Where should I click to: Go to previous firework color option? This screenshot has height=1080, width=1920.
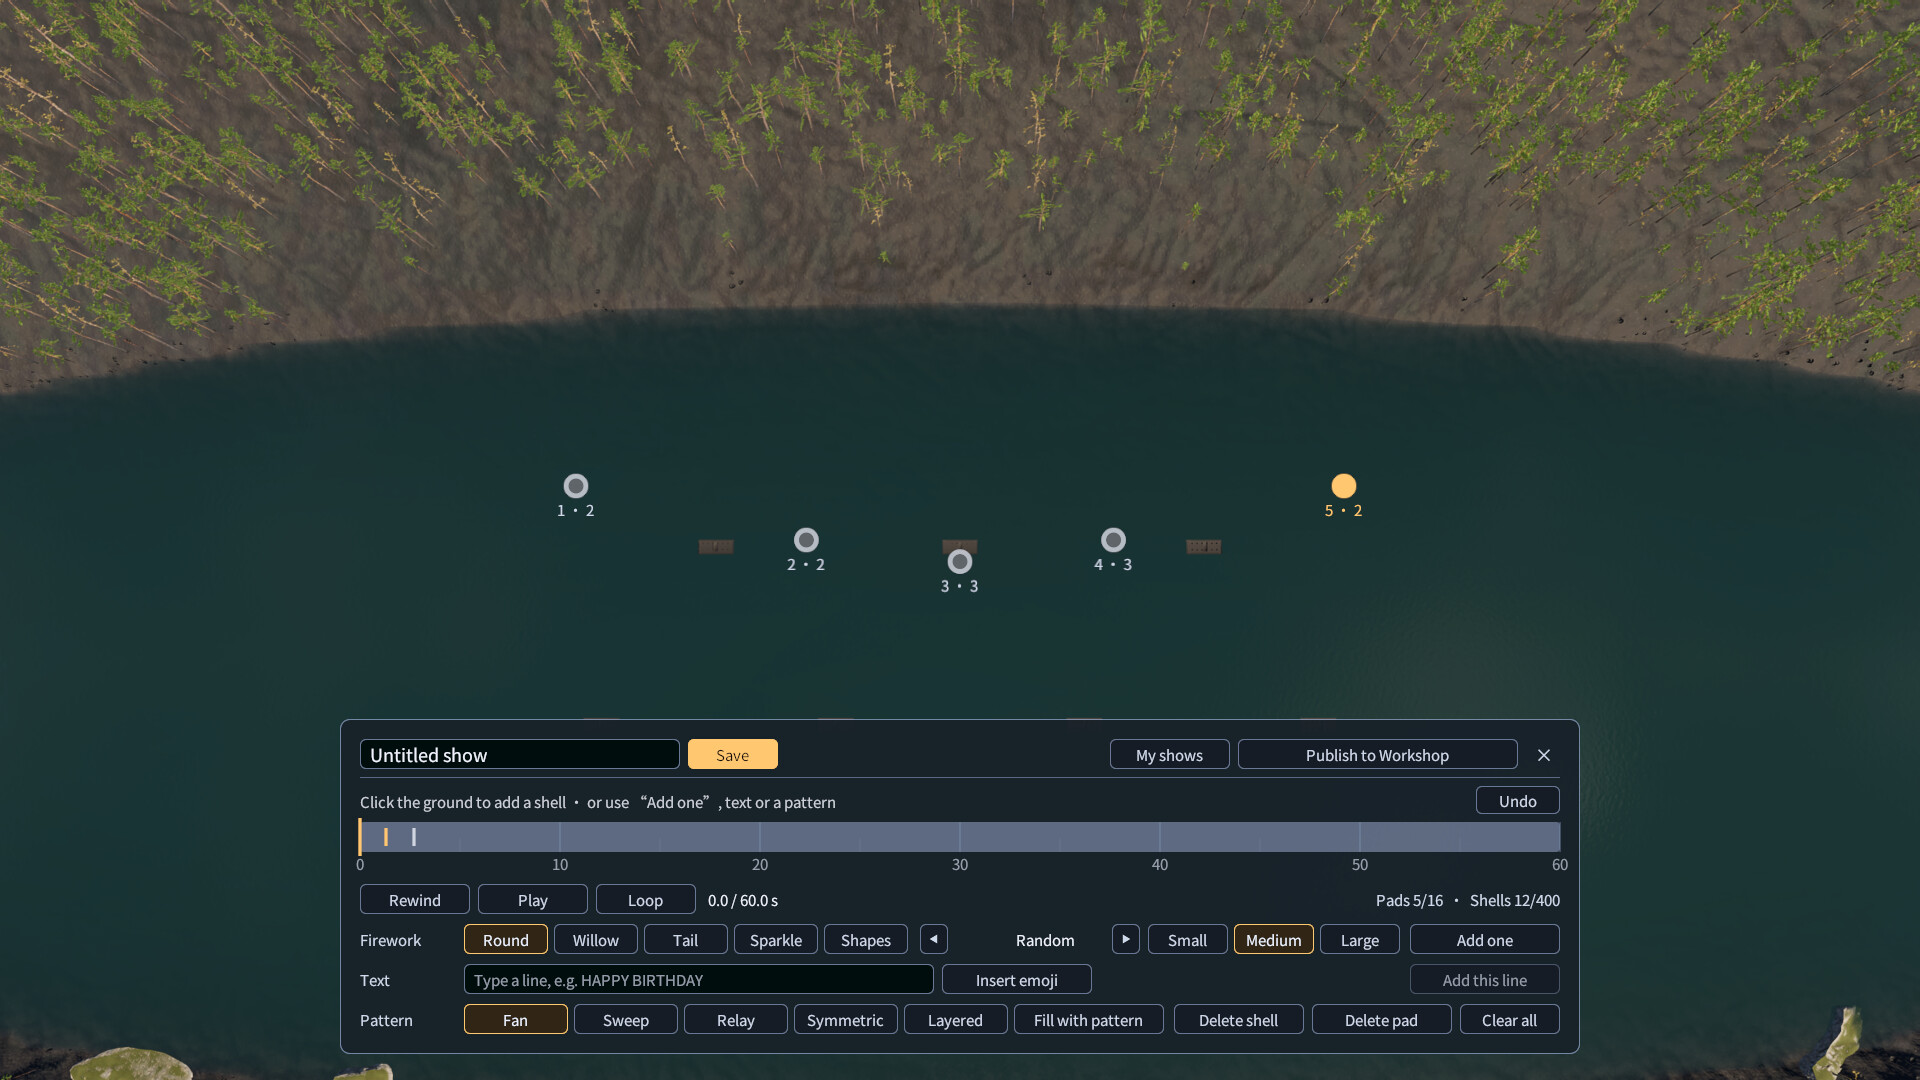tap(934, 939)
